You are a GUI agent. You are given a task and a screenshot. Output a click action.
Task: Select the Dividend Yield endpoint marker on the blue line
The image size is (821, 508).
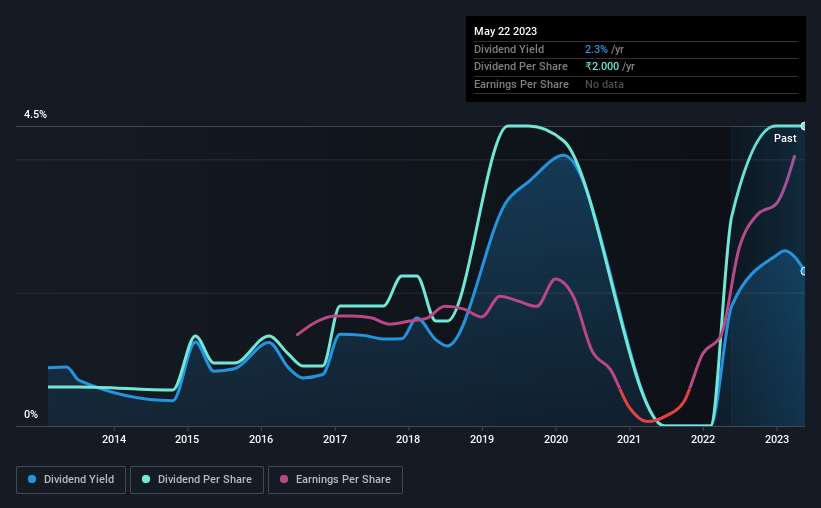[804, 271]
